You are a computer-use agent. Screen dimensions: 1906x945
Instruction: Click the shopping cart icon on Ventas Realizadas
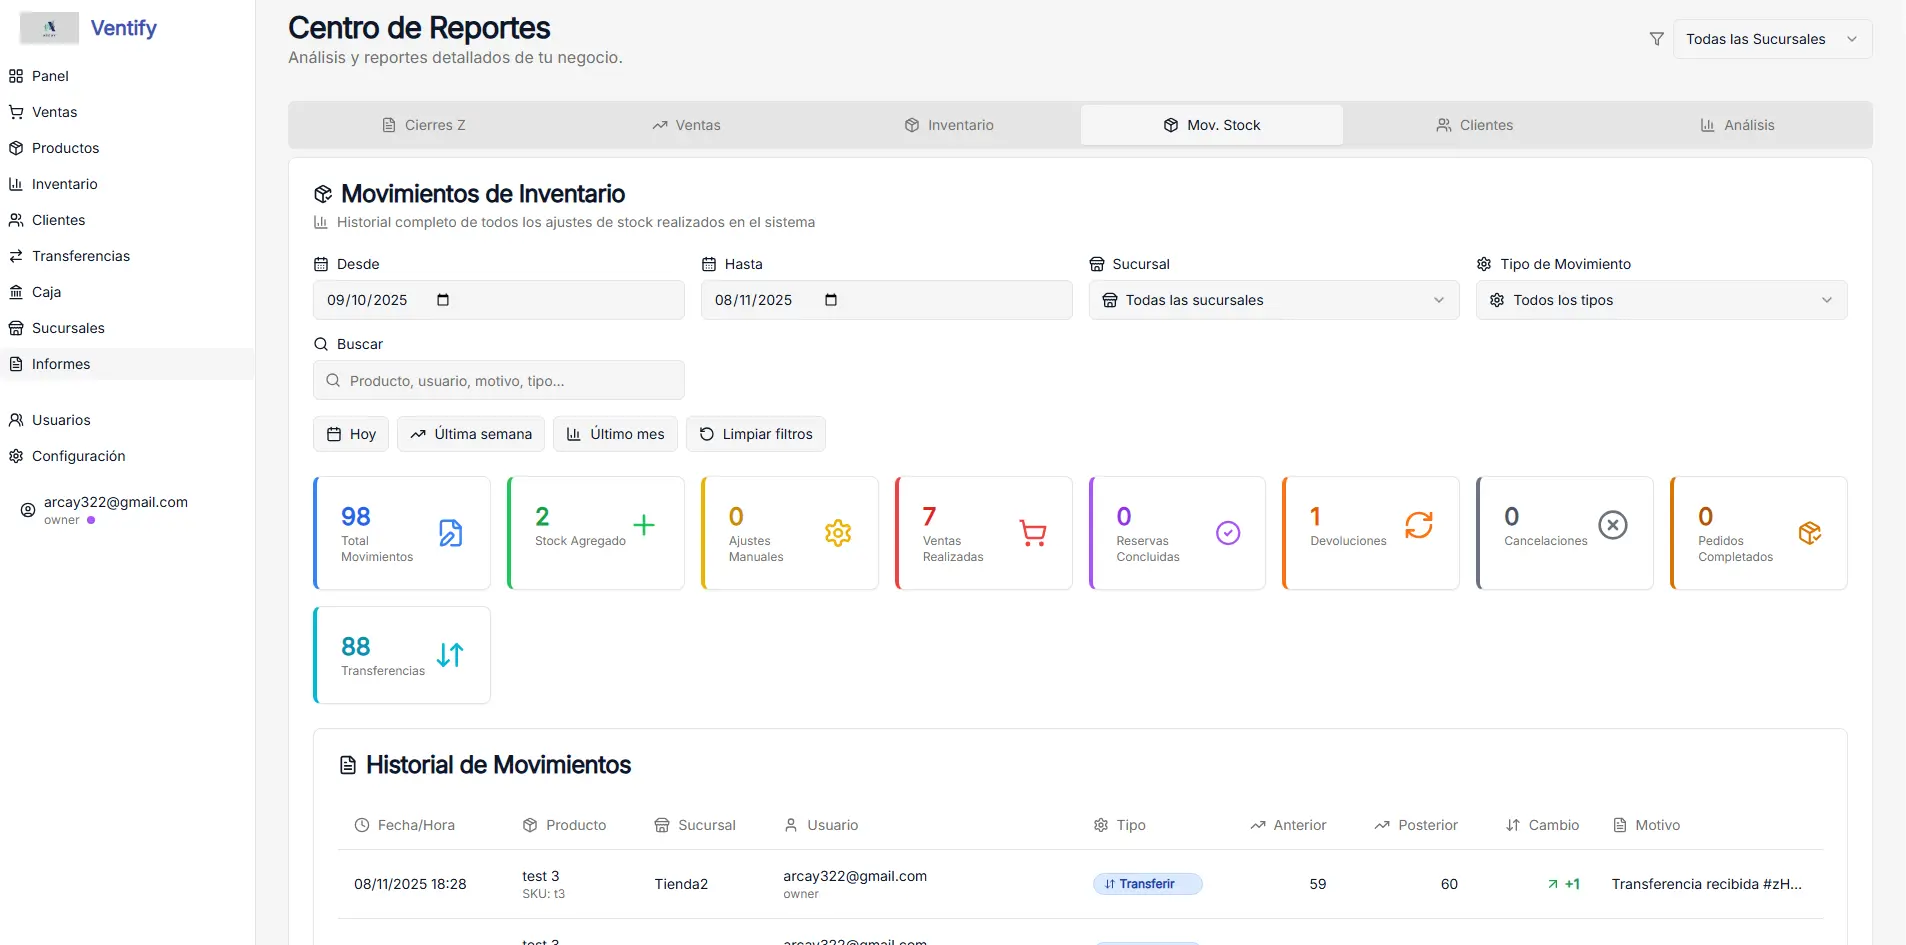1032,533
